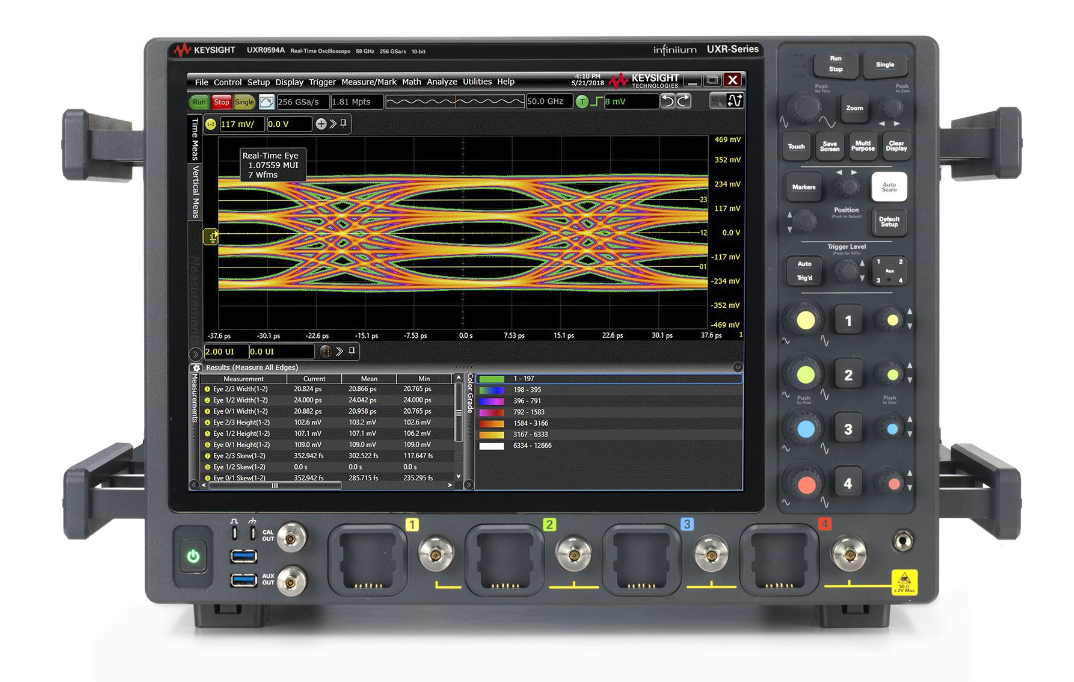Pin the channel settings bar

[345, 124]
